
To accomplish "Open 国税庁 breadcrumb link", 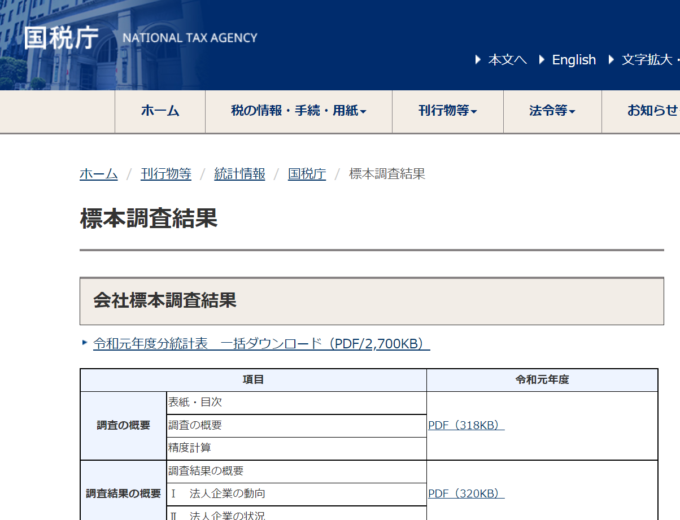I will 307,174.
